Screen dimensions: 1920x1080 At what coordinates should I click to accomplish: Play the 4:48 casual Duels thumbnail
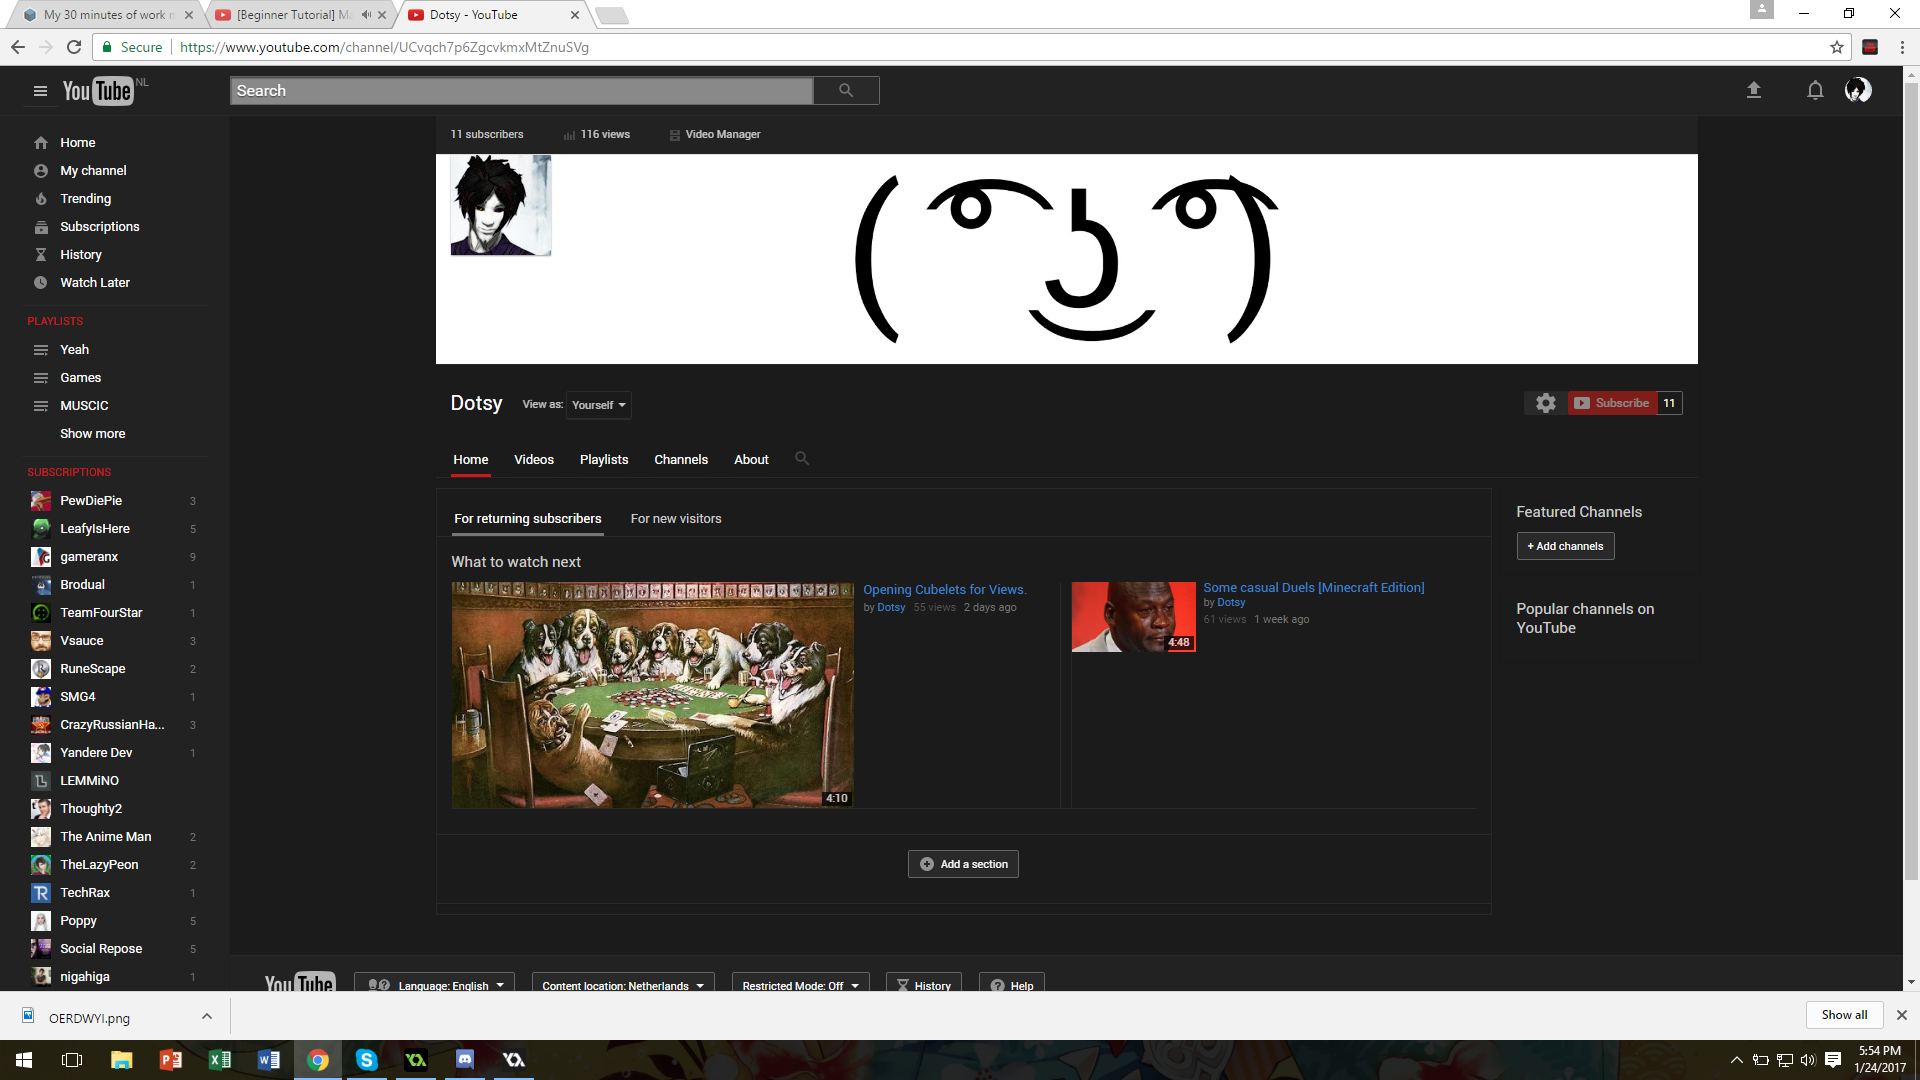point(1134,617)
